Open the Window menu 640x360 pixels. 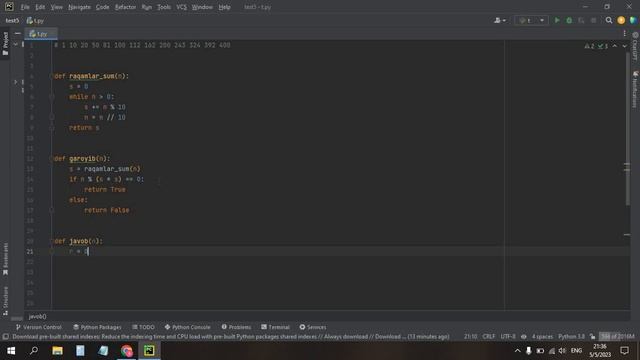coord(202,7)
